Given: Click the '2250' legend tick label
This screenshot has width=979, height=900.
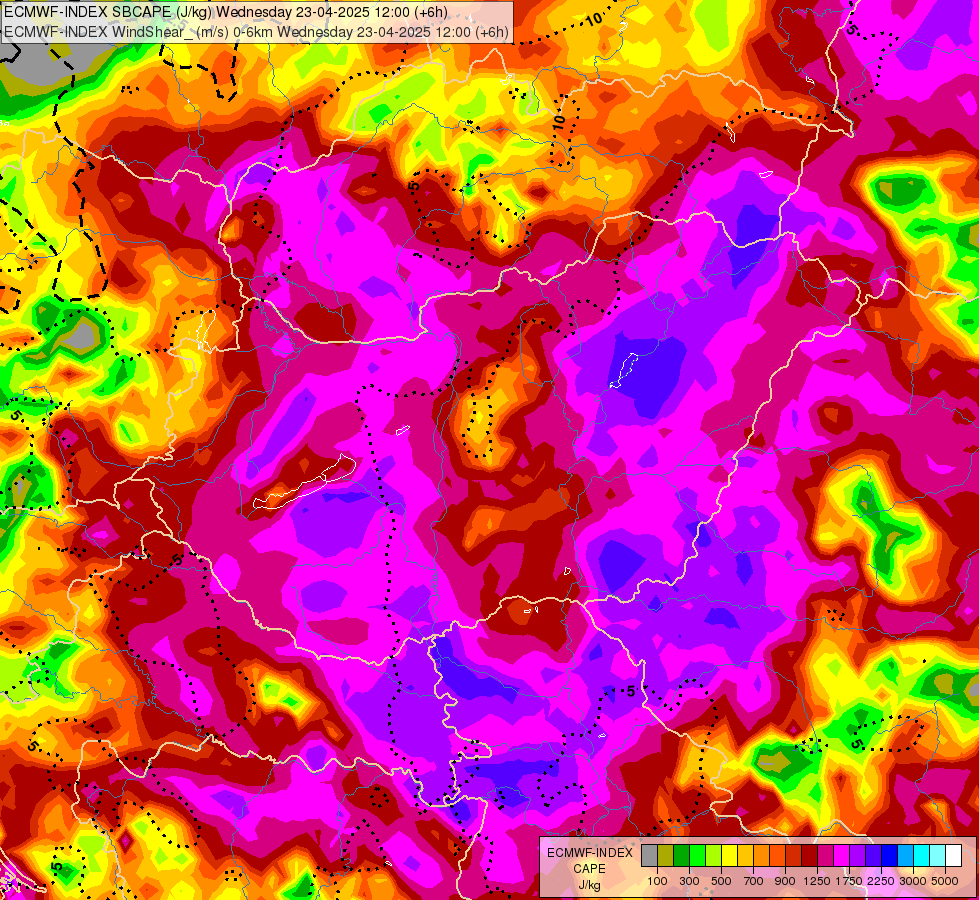Looking at the screenshot, I should click(x=881, y=881).
